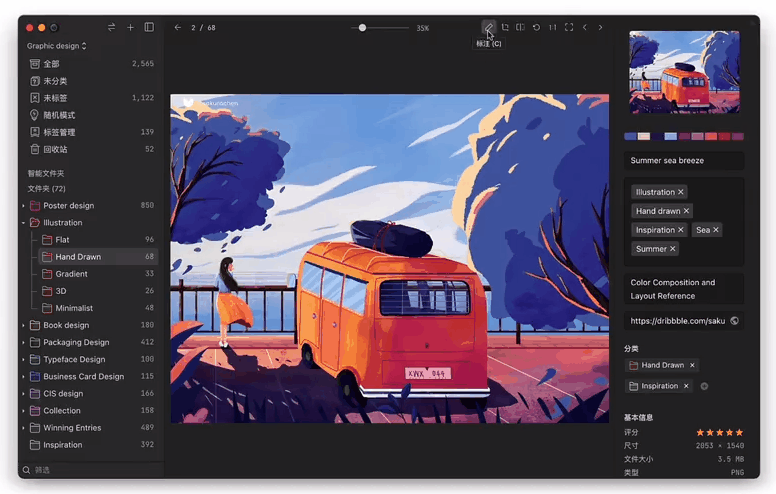Screen dimensions: 776x494
Task: Click the zoom slider handle
Action: tap(362, 27)
